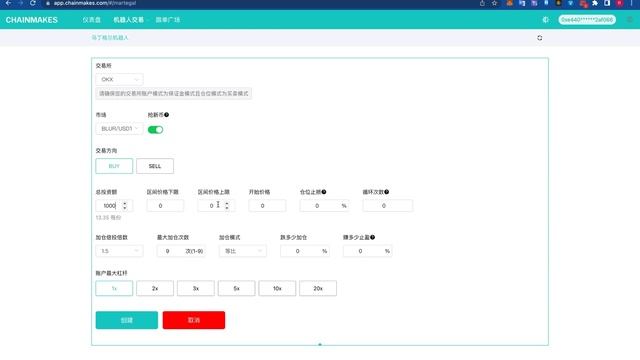Open the 机器人交易 nav tab
This screenshot has height=360, width=640.
(x=129, y=20)
